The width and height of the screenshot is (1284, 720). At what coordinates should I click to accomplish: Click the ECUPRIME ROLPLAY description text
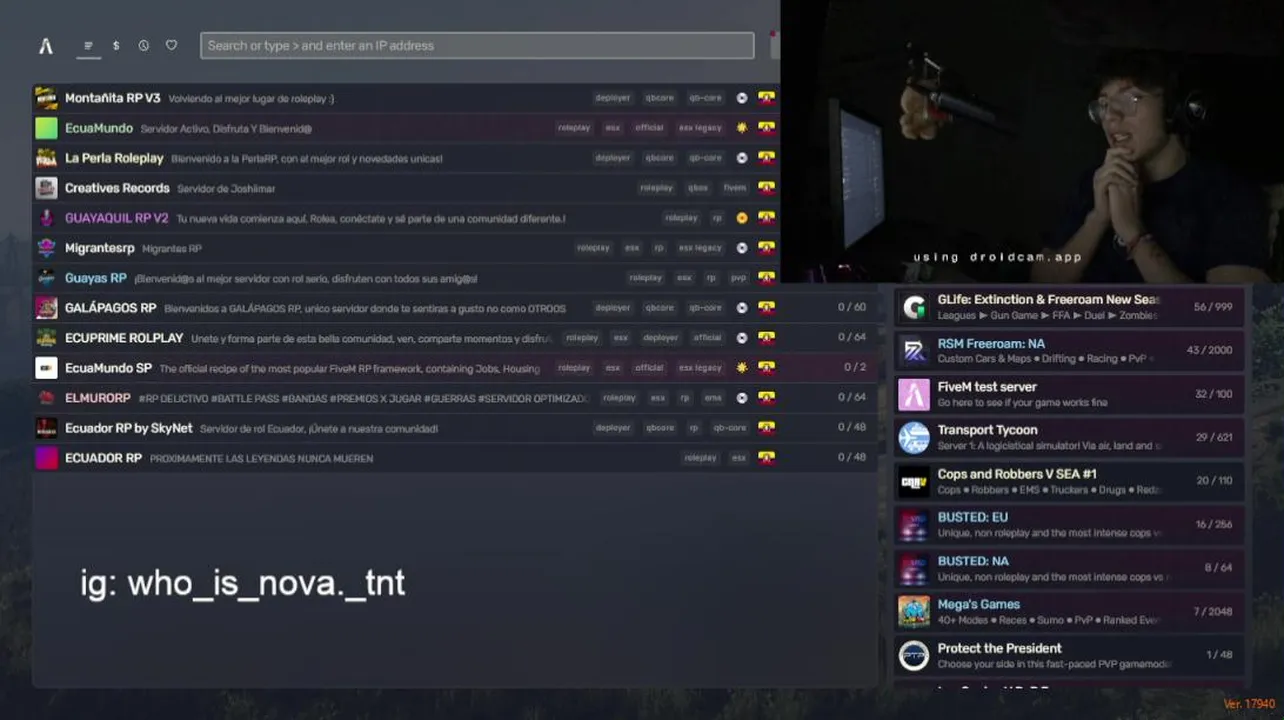point(371,338)
